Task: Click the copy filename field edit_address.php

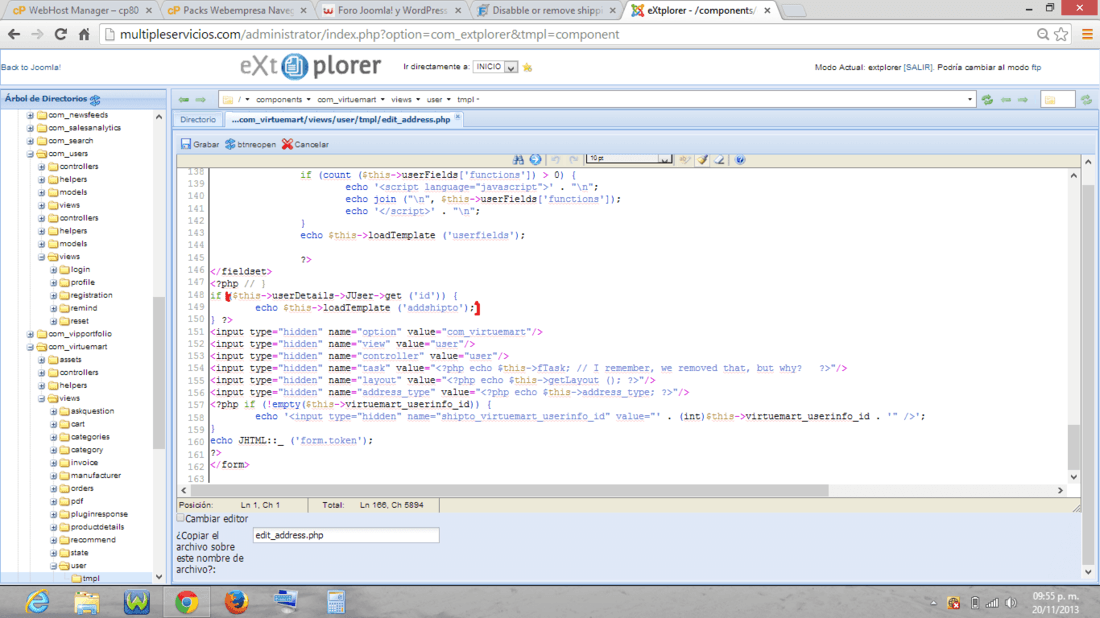Action: 346,535
